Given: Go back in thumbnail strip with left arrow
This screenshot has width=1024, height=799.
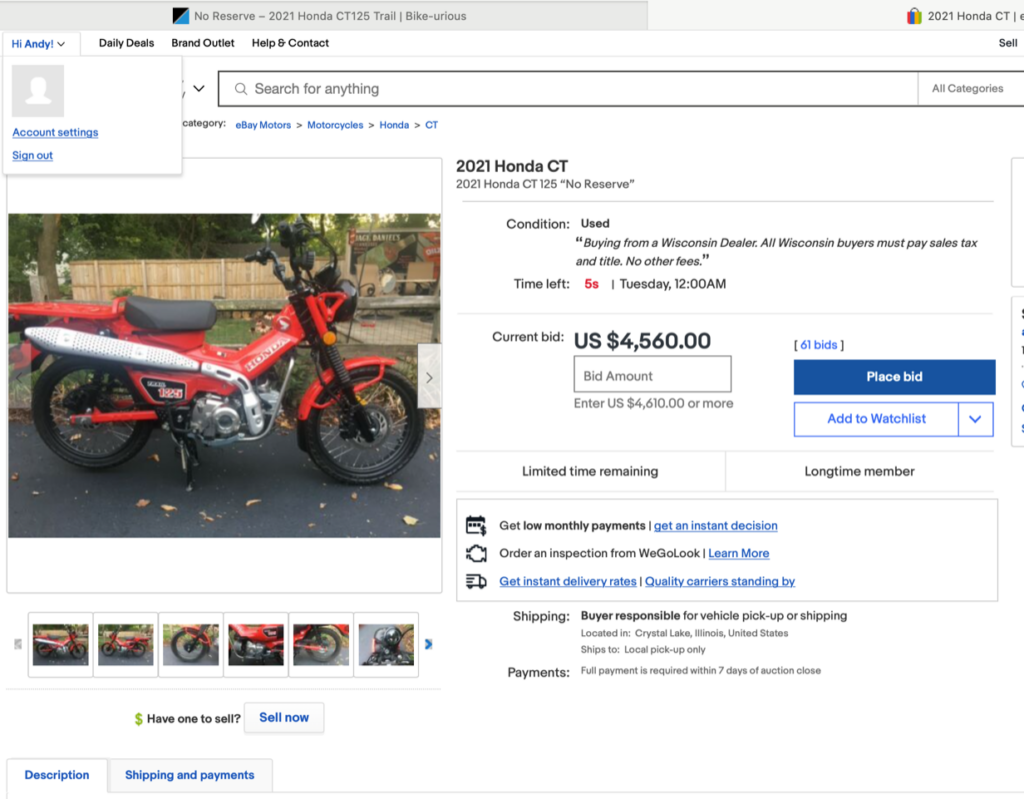Looking at the screenshot, I should coord(18,644).
